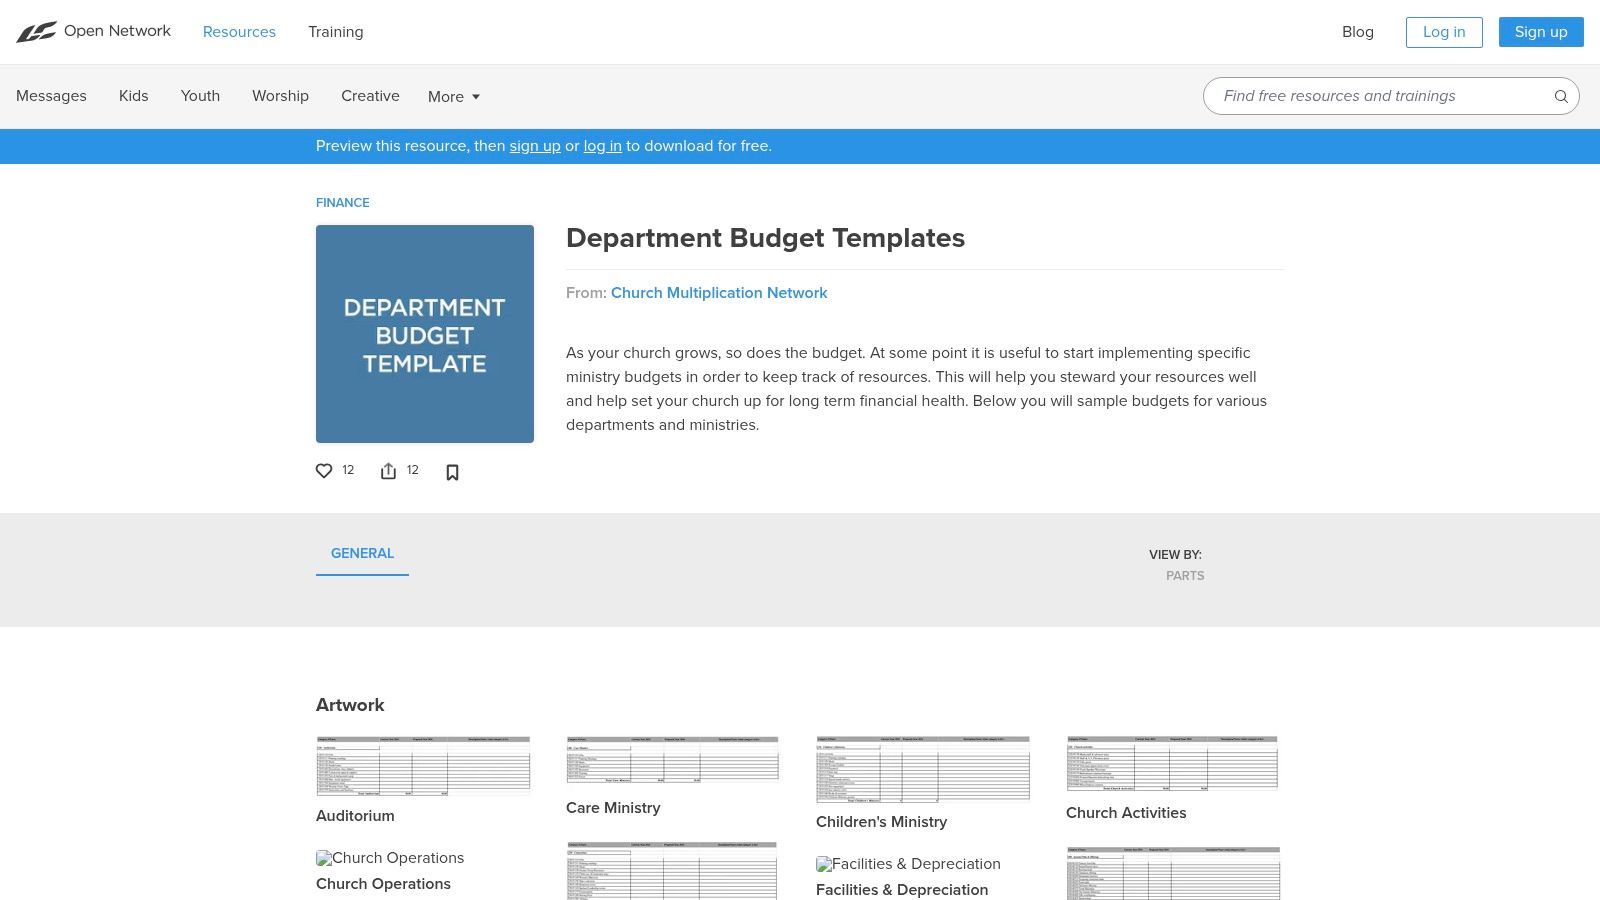Click the bold Facilities & Depreciation title

(x=902, y=890)
